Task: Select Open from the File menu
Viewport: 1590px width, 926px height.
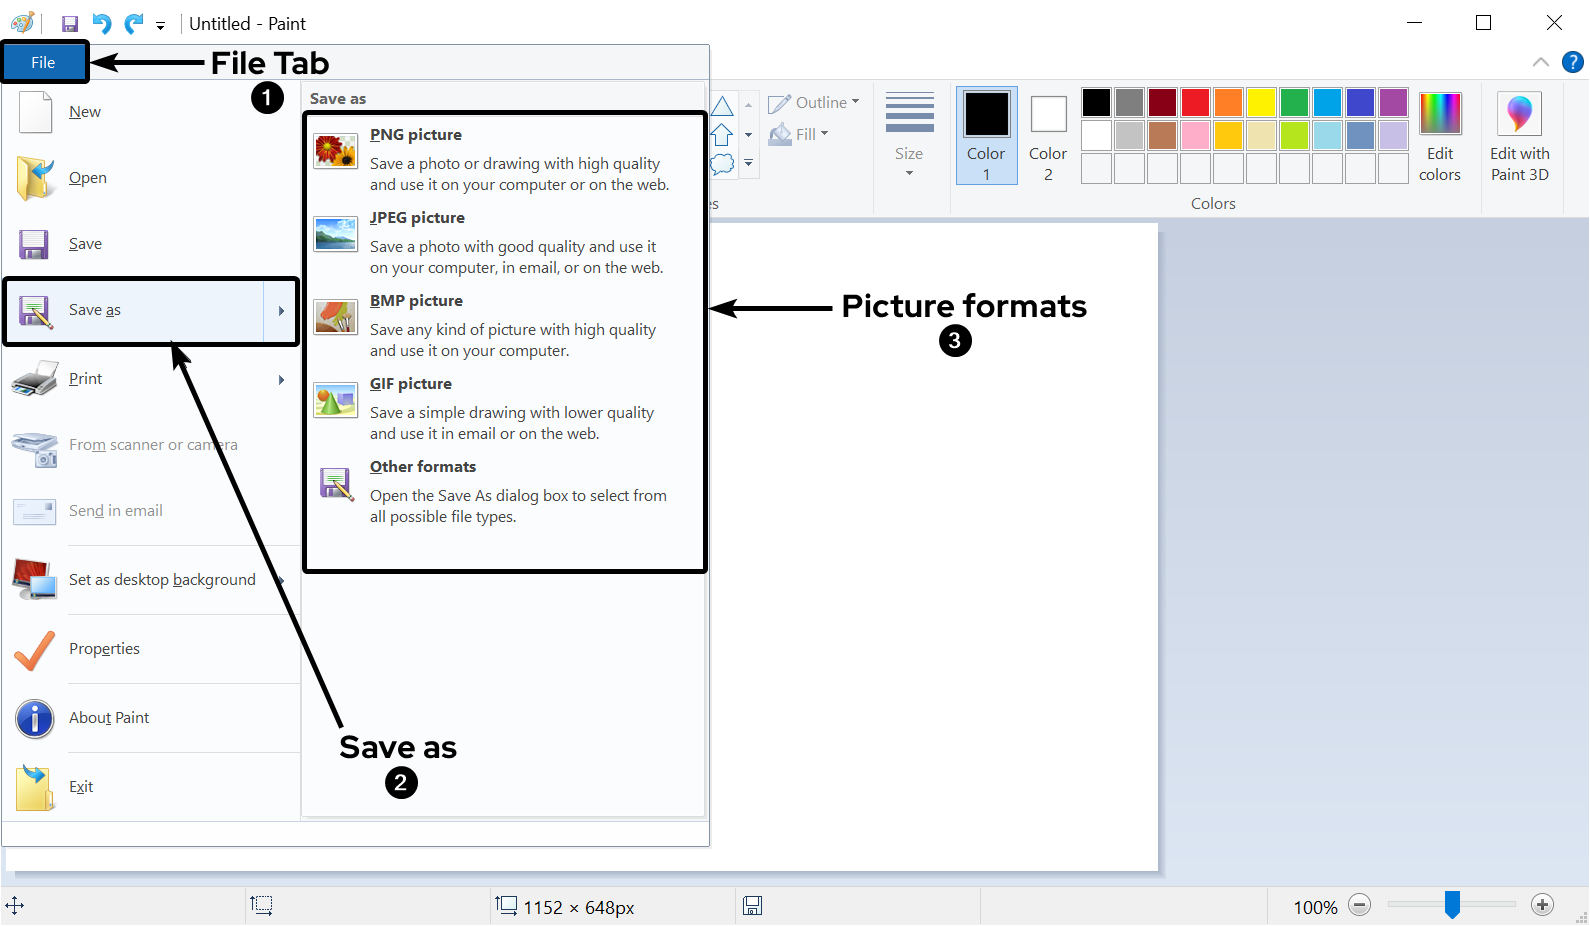Action: coord(151,178)
